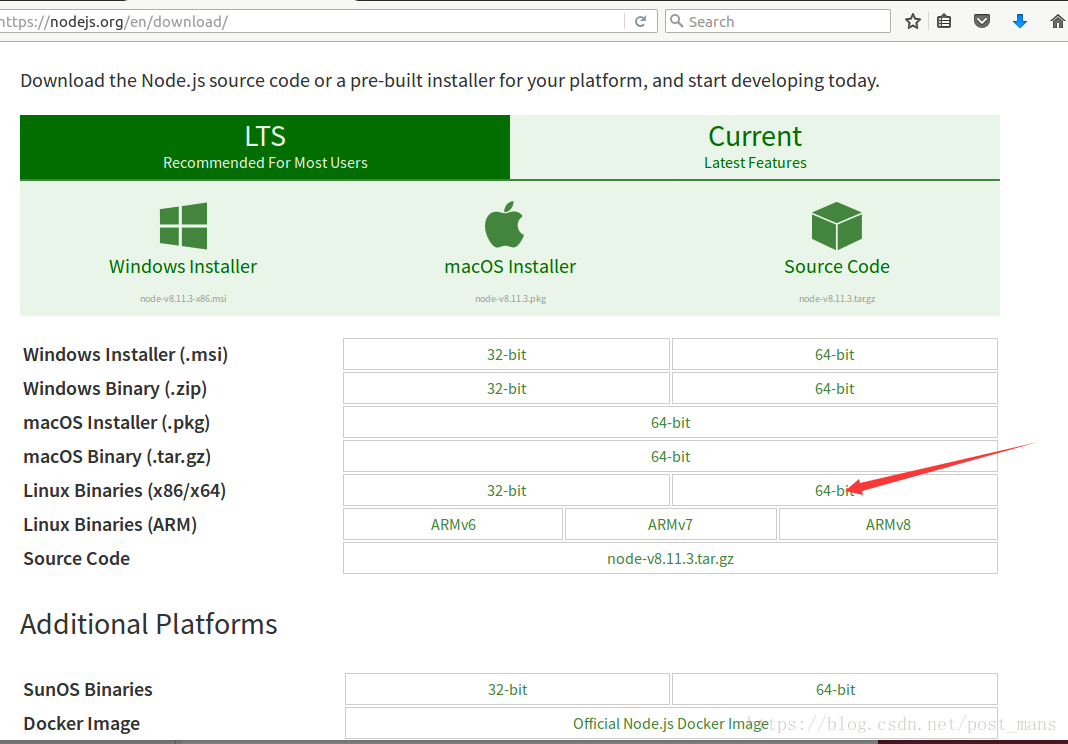
Task: Click the bookmark star icon
Action: tap(913, 21)
